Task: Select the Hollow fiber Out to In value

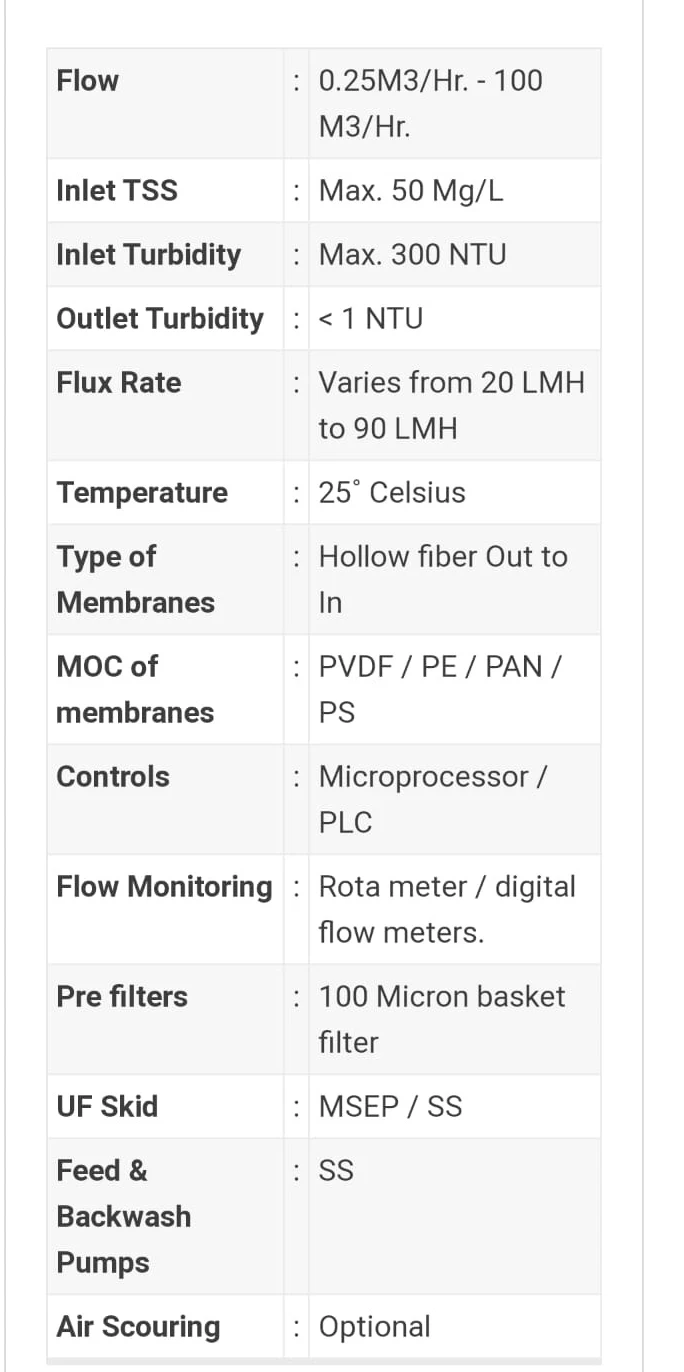Action: (x=442, y=579)
